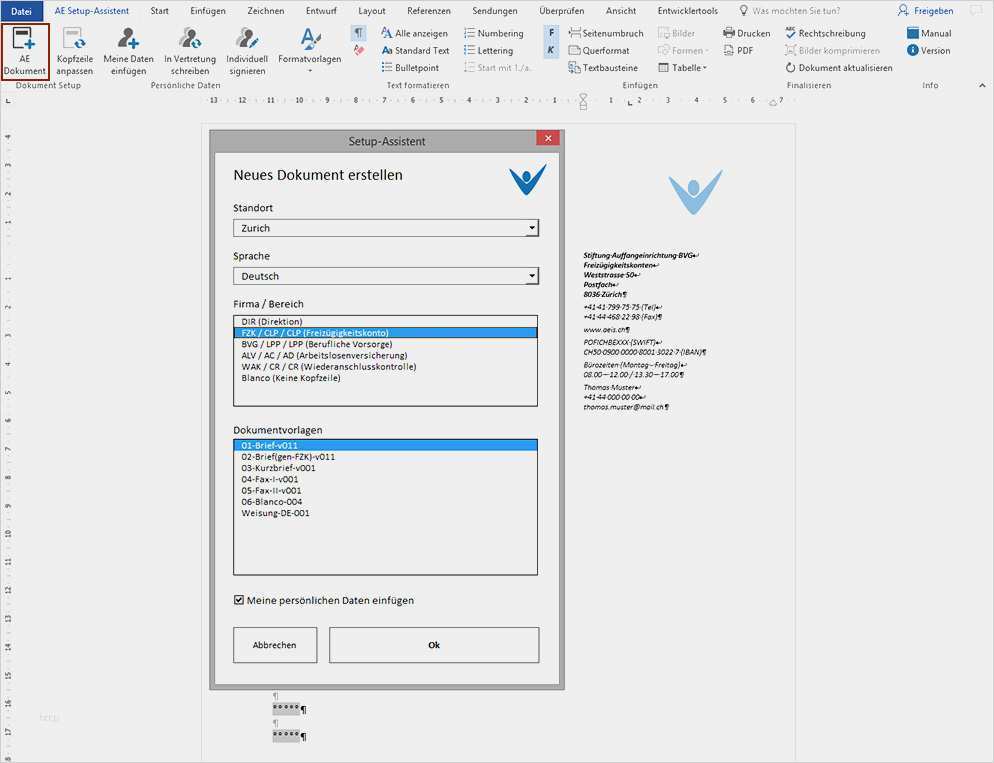Click the Was möchten Sie tun search field
The width and height of the screenshot is (994, 763).
(790, 11)
